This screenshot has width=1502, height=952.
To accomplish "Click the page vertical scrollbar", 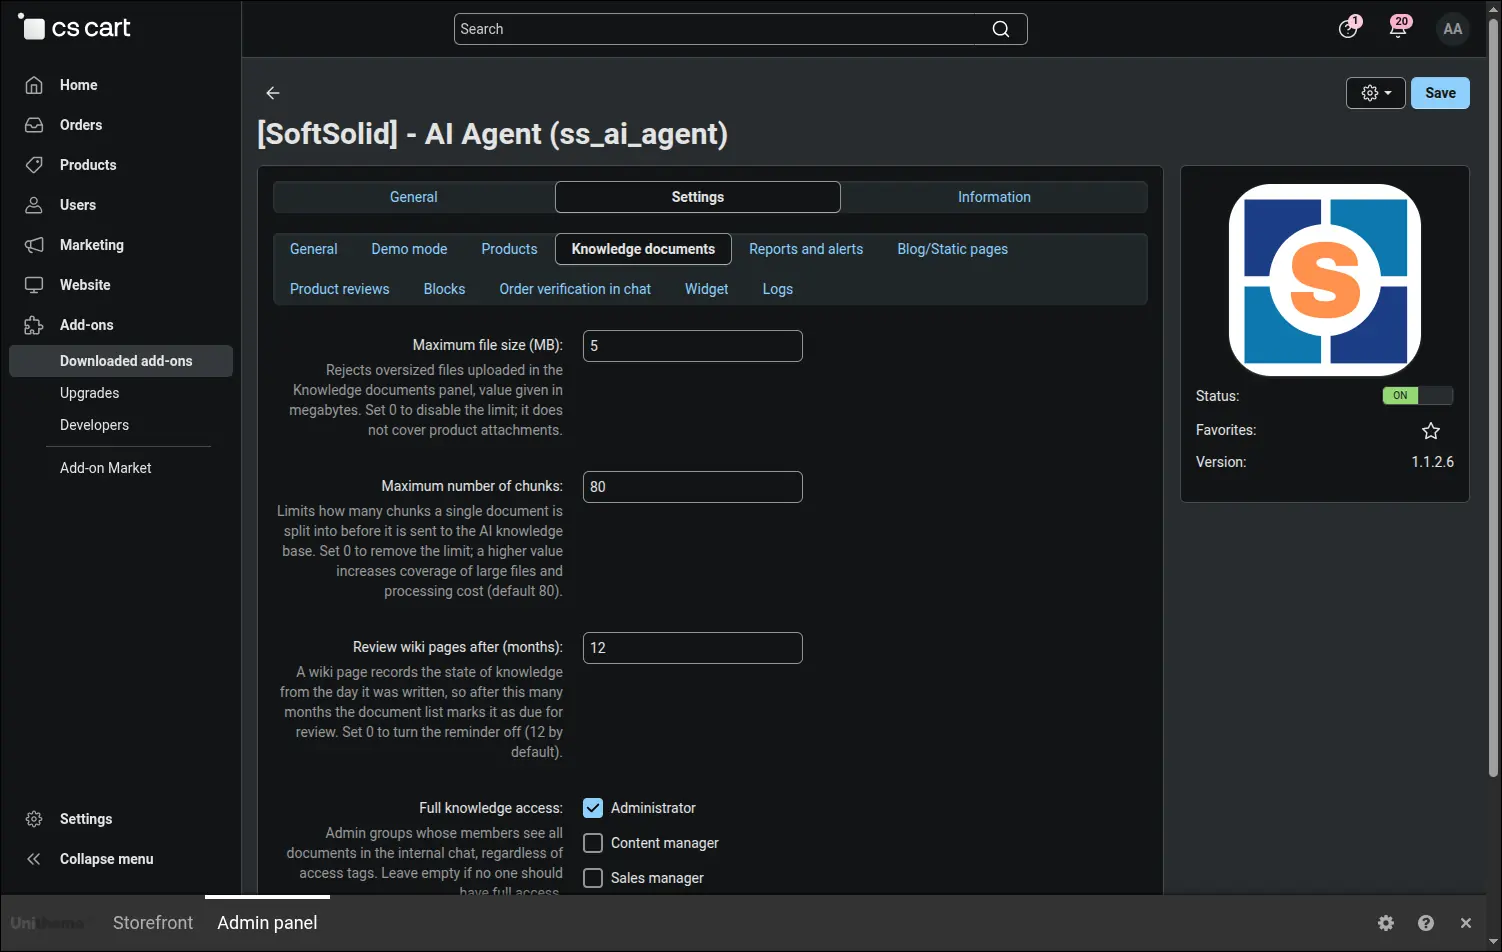I will pyautogui.click(x=1494, y=400).
